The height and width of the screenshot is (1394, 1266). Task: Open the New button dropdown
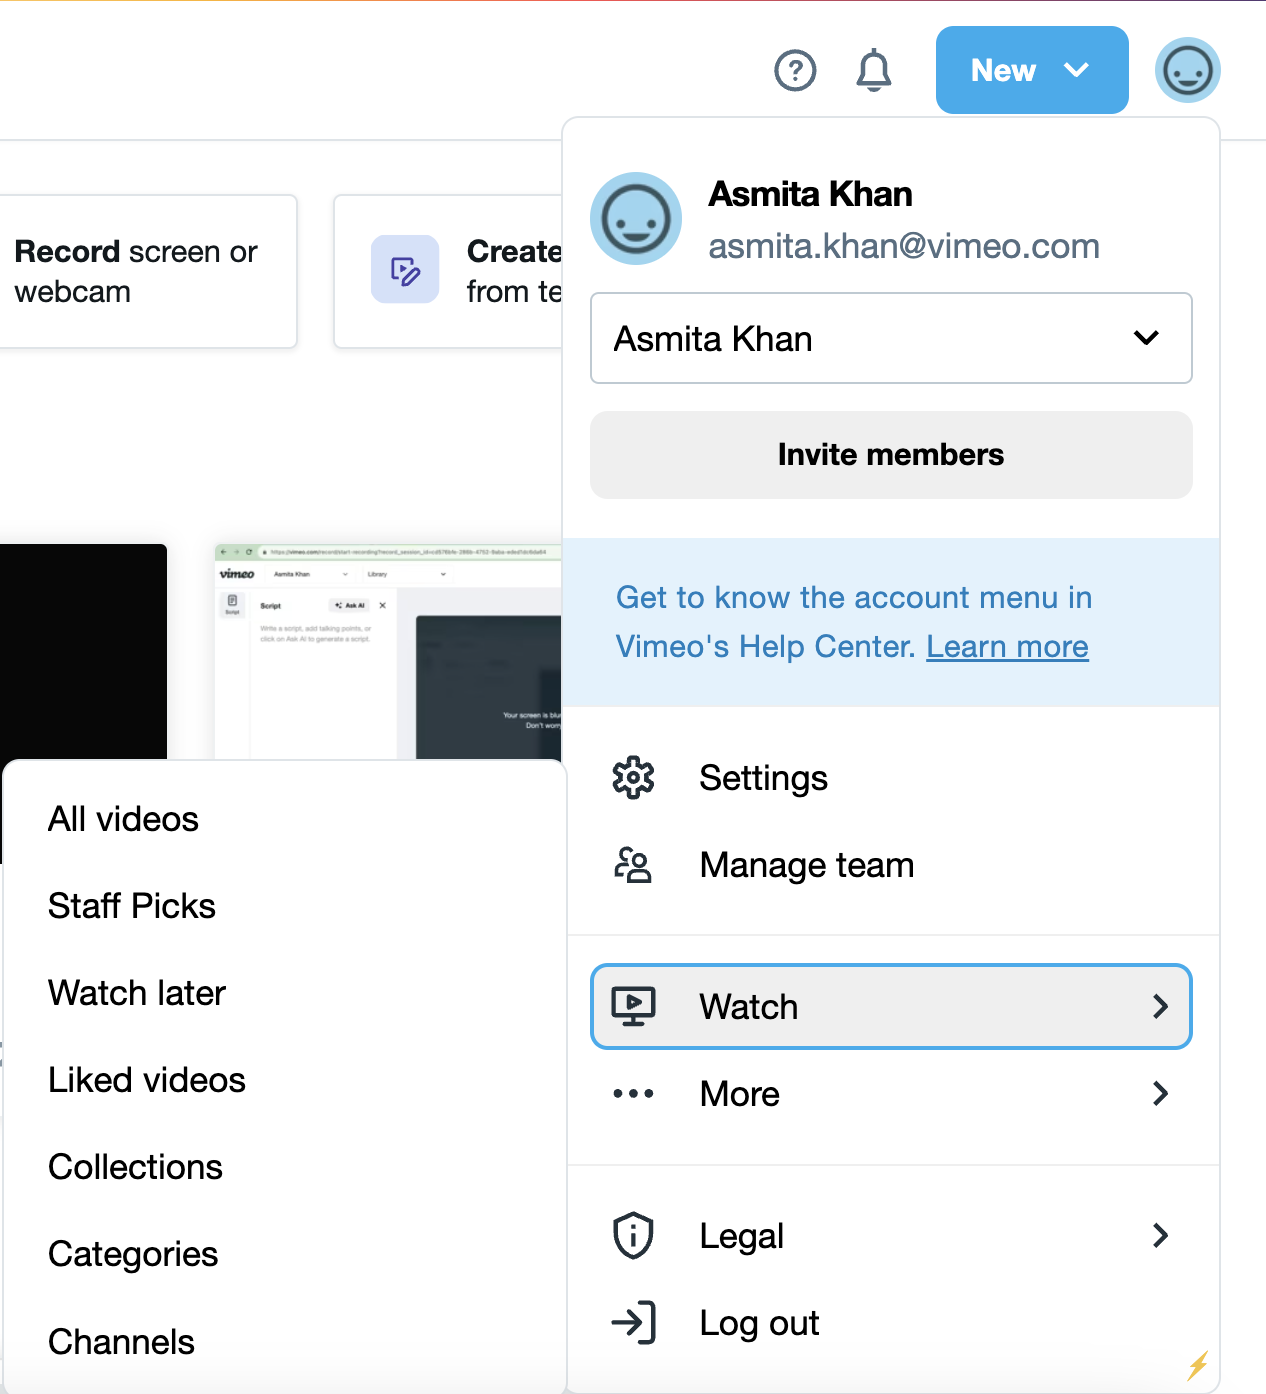point(1032,70)
